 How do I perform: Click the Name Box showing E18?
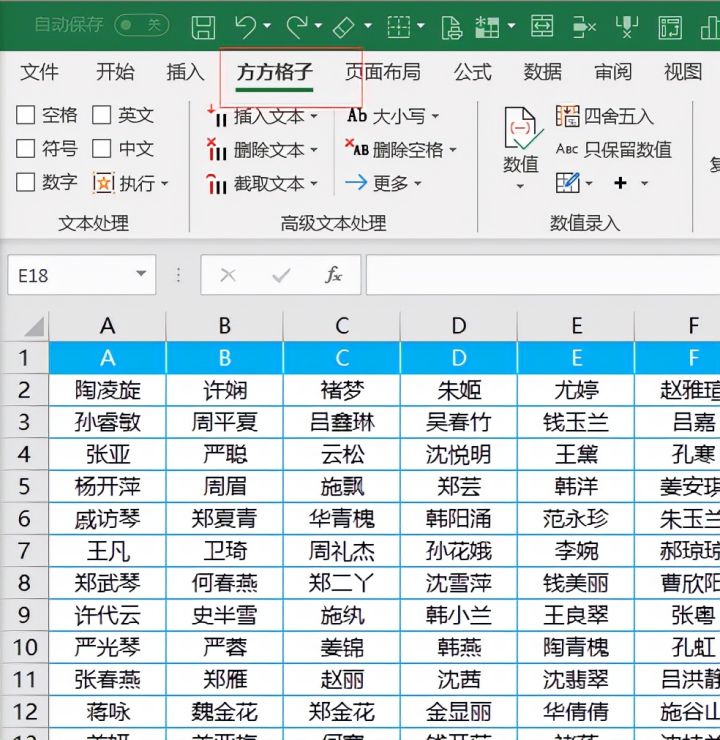(x=82, y=275)
